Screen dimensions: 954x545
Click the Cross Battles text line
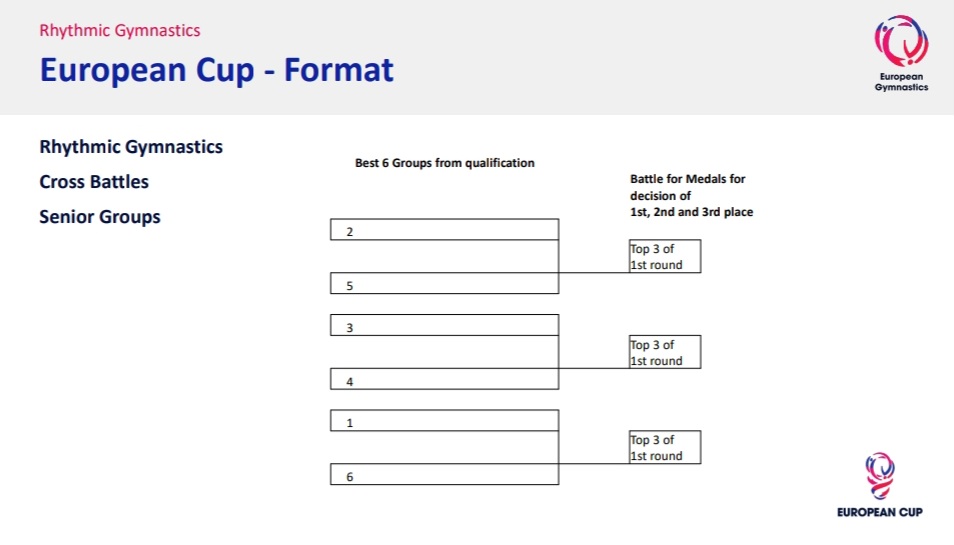(x=94, y=182)
